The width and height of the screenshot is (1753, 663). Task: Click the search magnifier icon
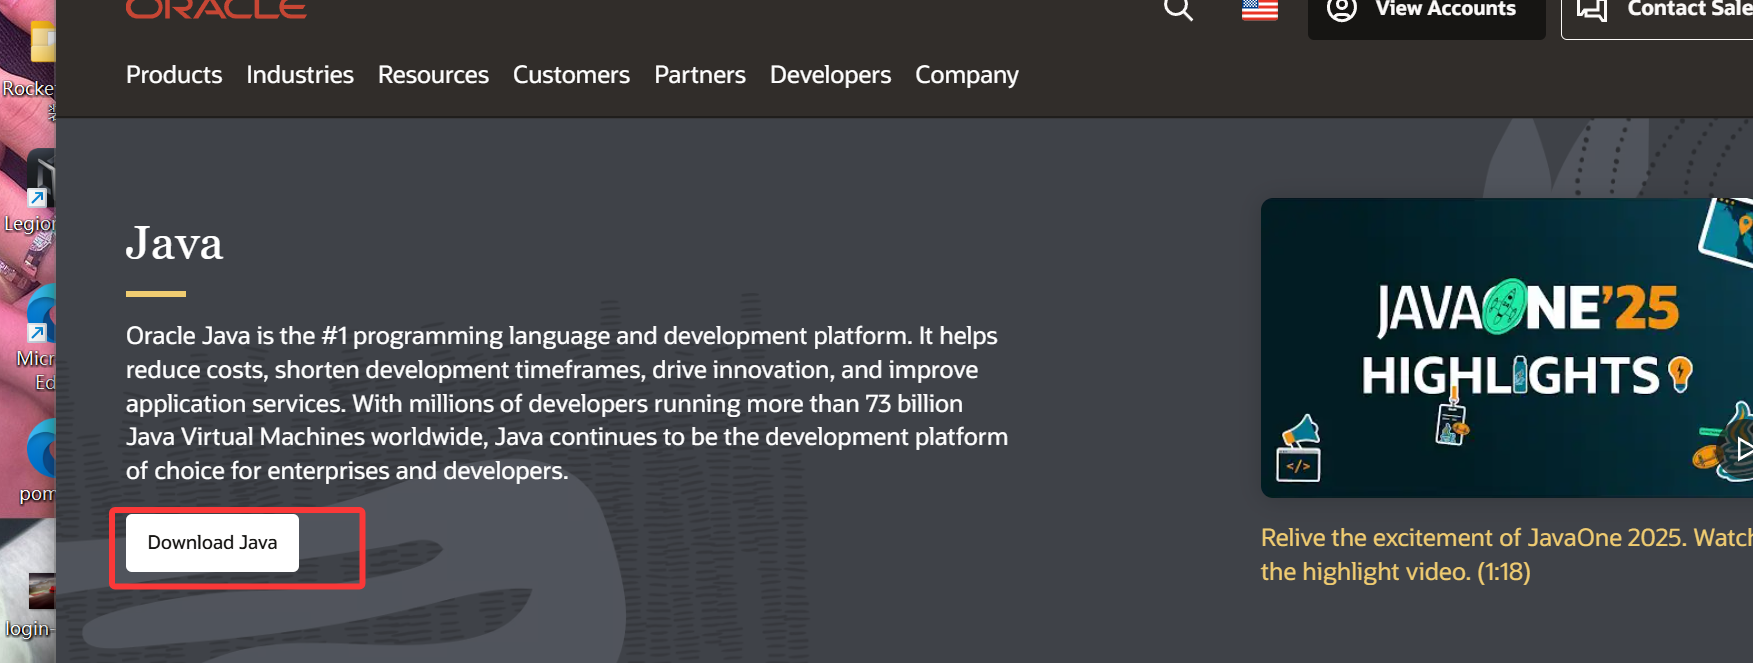[x=1178, y=10]
